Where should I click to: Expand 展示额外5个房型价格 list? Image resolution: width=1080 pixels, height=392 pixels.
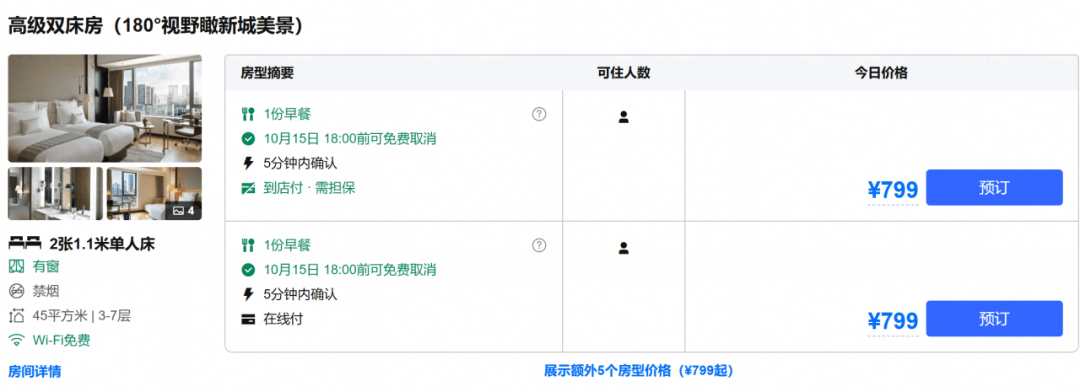pyautogui.click(x=638, y=371)
